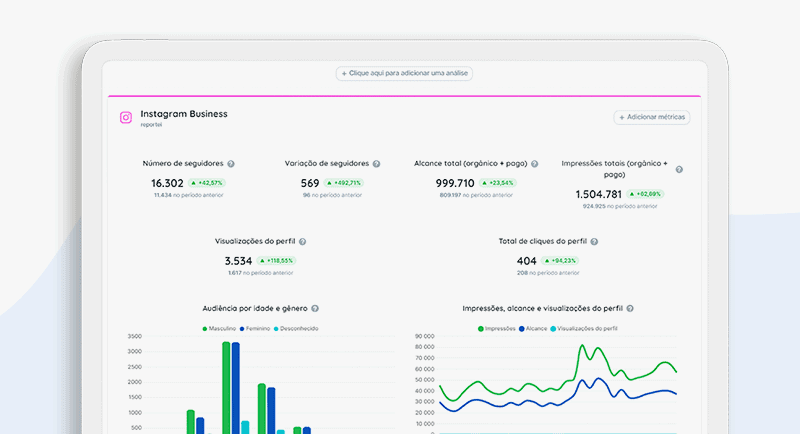
Task: Click 'Clique aqui para adicionar uma análise' button
Action: (404, 73)
